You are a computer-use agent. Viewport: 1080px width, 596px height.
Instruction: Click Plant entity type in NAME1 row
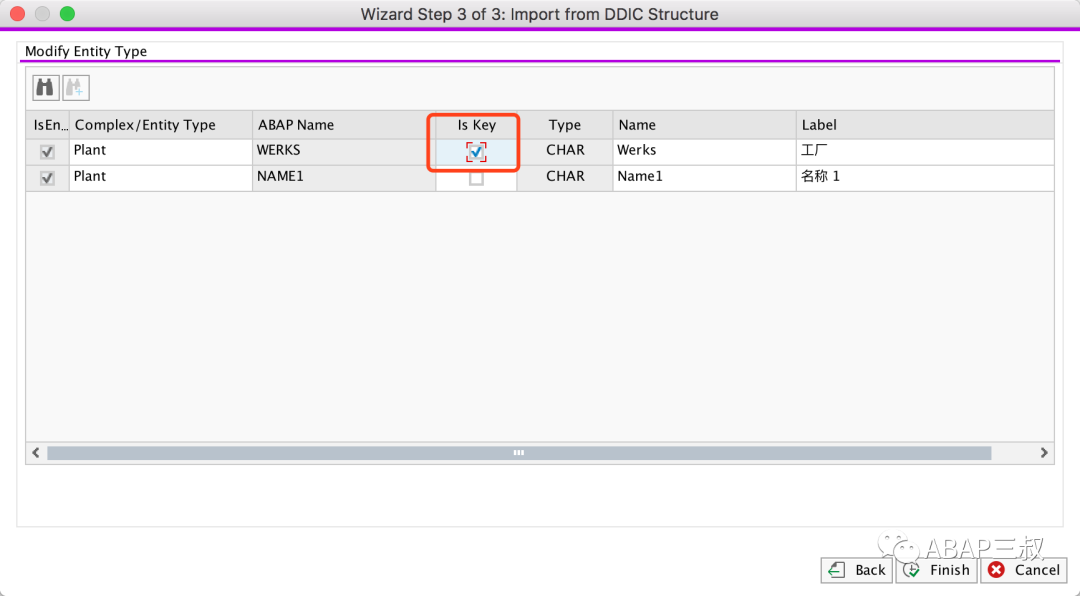click(160, 178)
